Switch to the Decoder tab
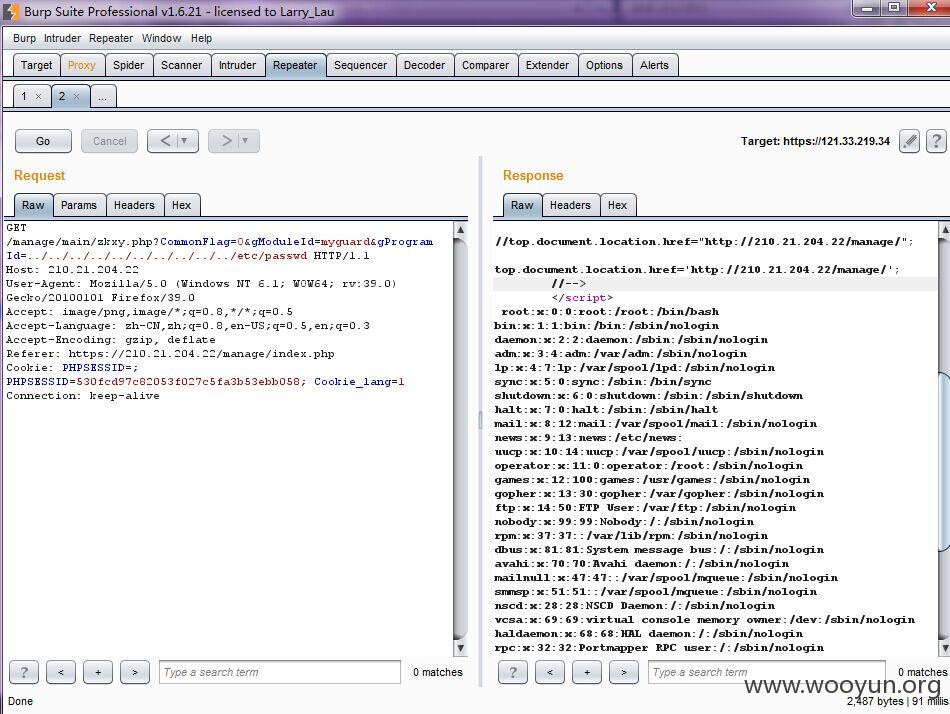The image size is (950, 714). pos(425,65)
